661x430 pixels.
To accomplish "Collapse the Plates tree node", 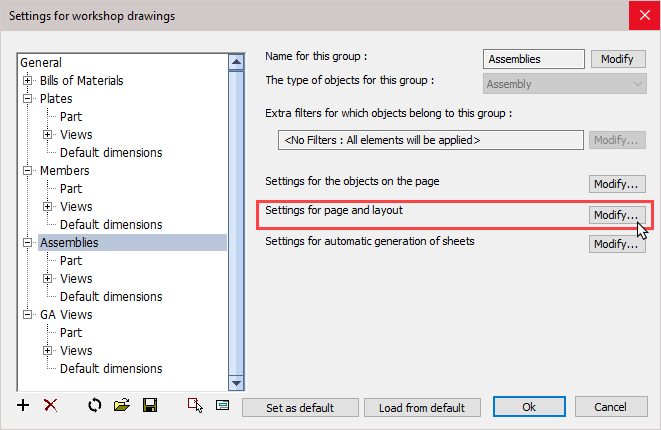I will 28,99.
